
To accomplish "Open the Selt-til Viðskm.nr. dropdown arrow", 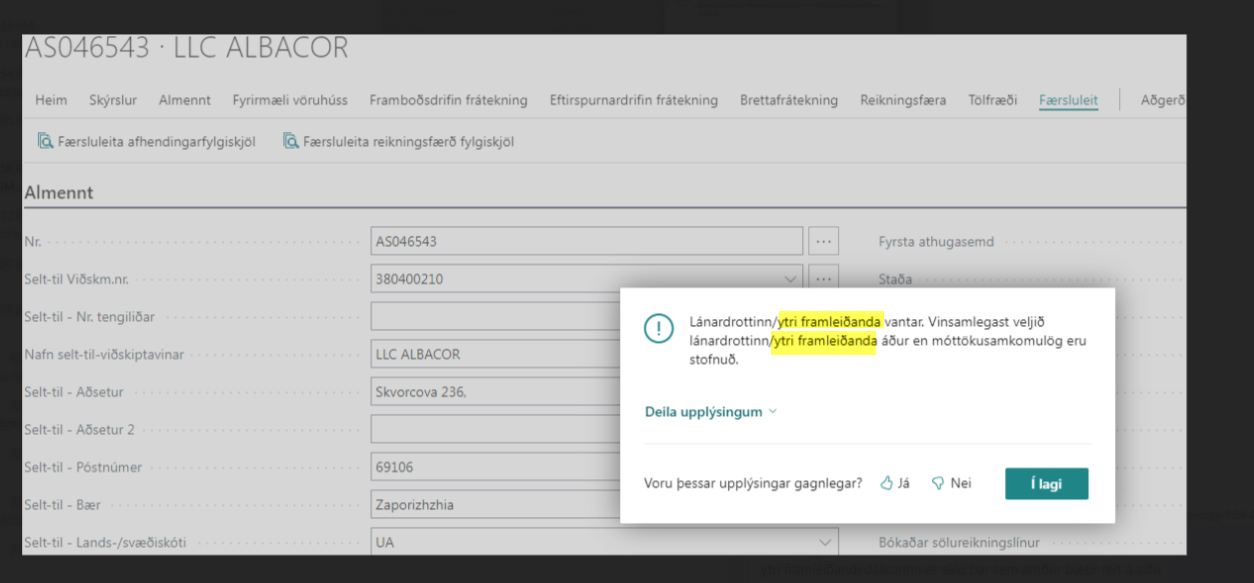I will [x=792, y=279].
